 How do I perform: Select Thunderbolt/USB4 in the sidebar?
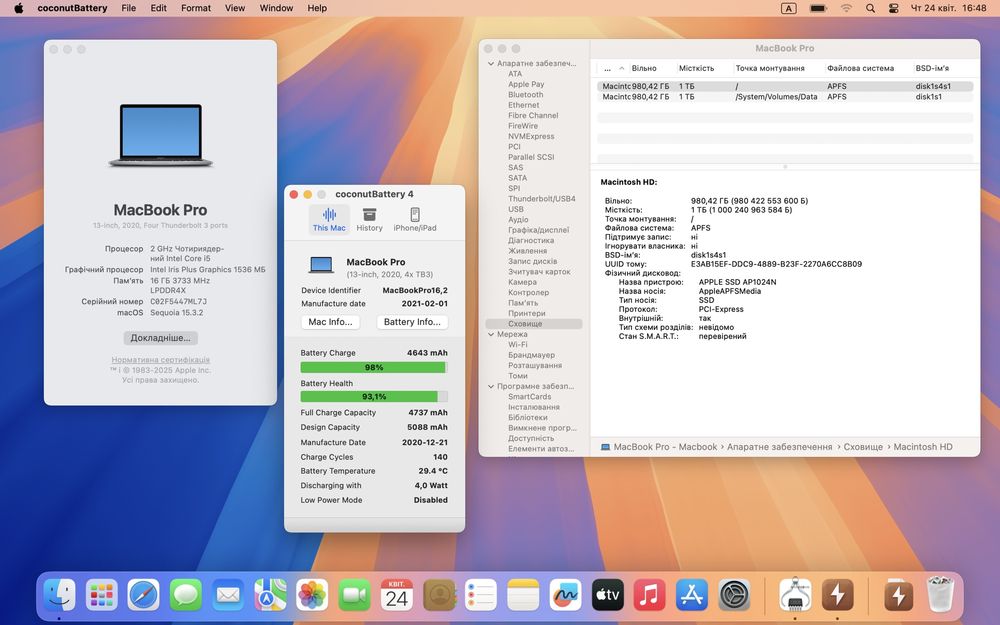[541, 199]
